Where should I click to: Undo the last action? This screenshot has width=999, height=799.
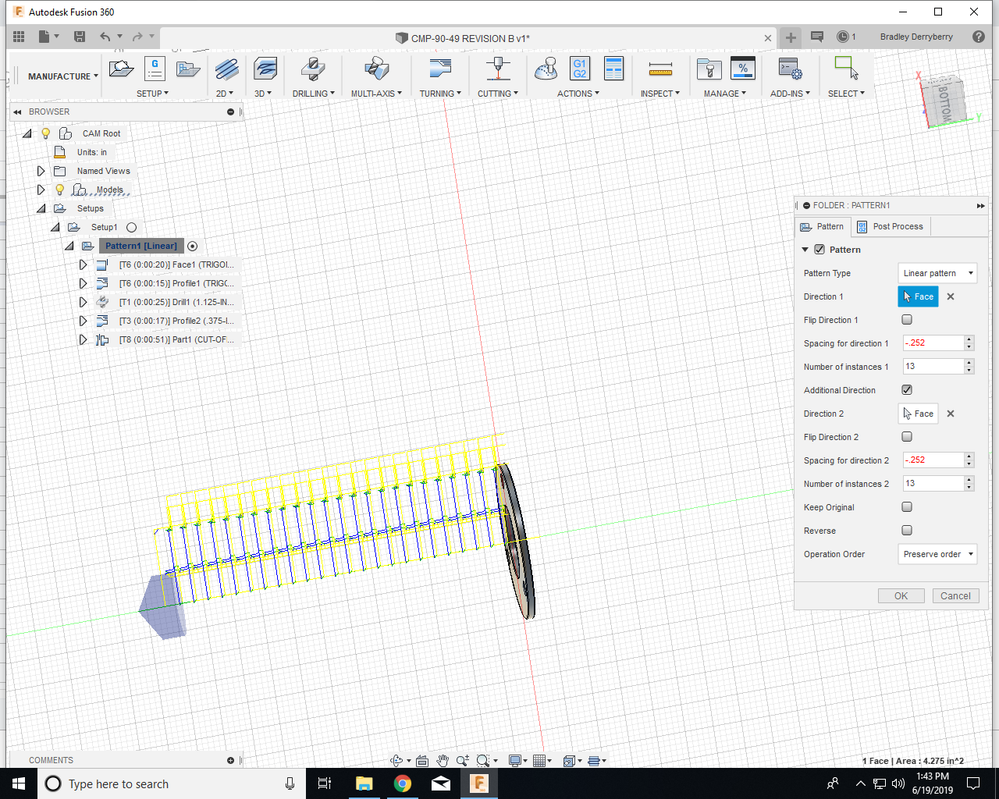[105, 37]
